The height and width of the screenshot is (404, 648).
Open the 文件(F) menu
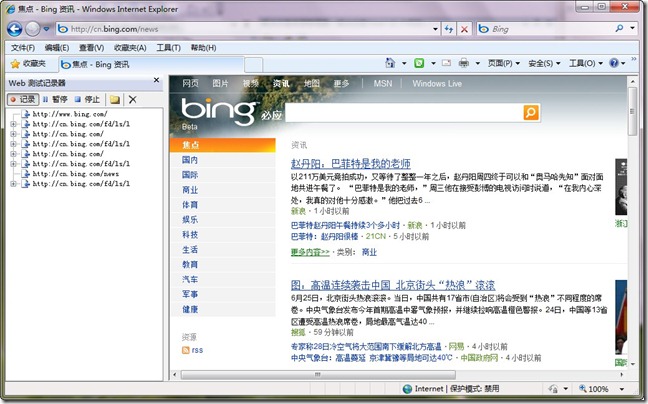(23, 48)
